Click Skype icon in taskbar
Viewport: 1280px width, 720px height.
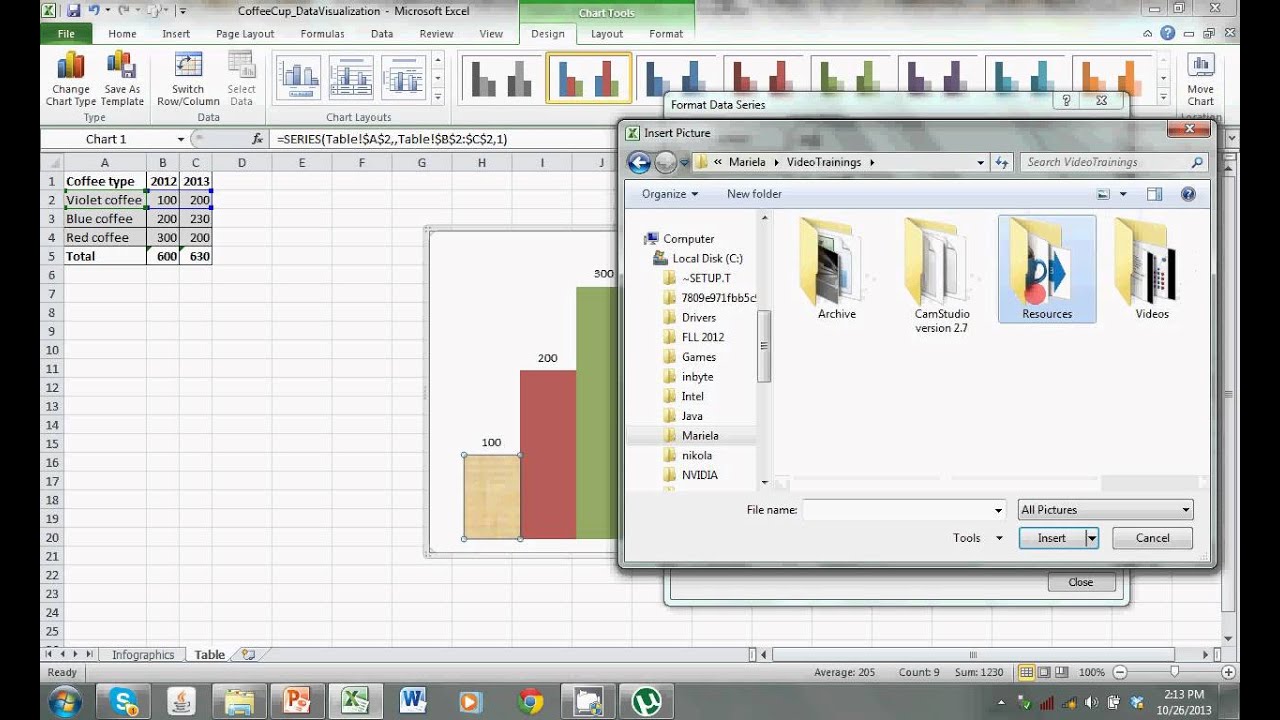(x=123, y=701)
